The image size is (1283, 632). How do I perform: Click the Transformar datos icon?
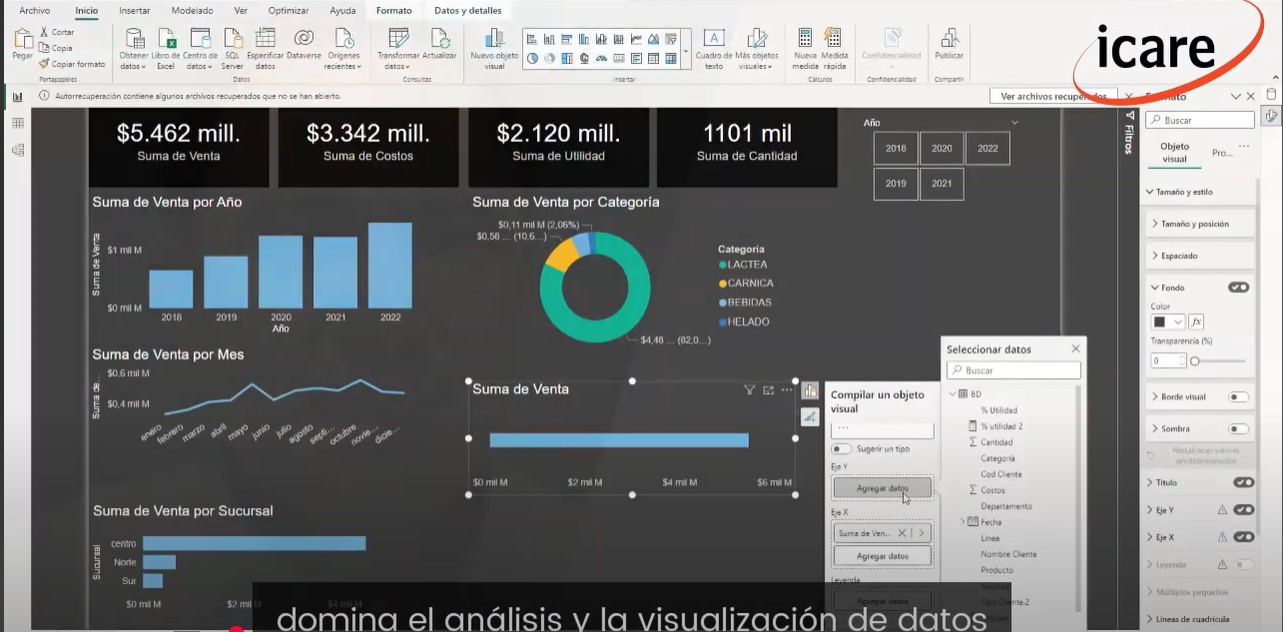398,40
